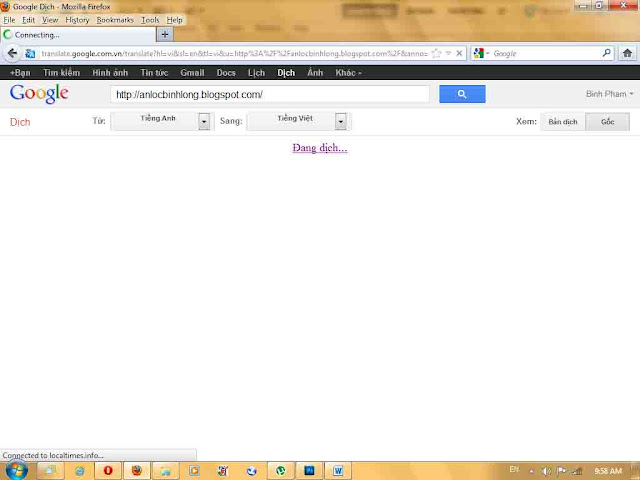Click the Google logo
Image resolution: width=640 pixels, height=480 pixels.
click(39, 93)
